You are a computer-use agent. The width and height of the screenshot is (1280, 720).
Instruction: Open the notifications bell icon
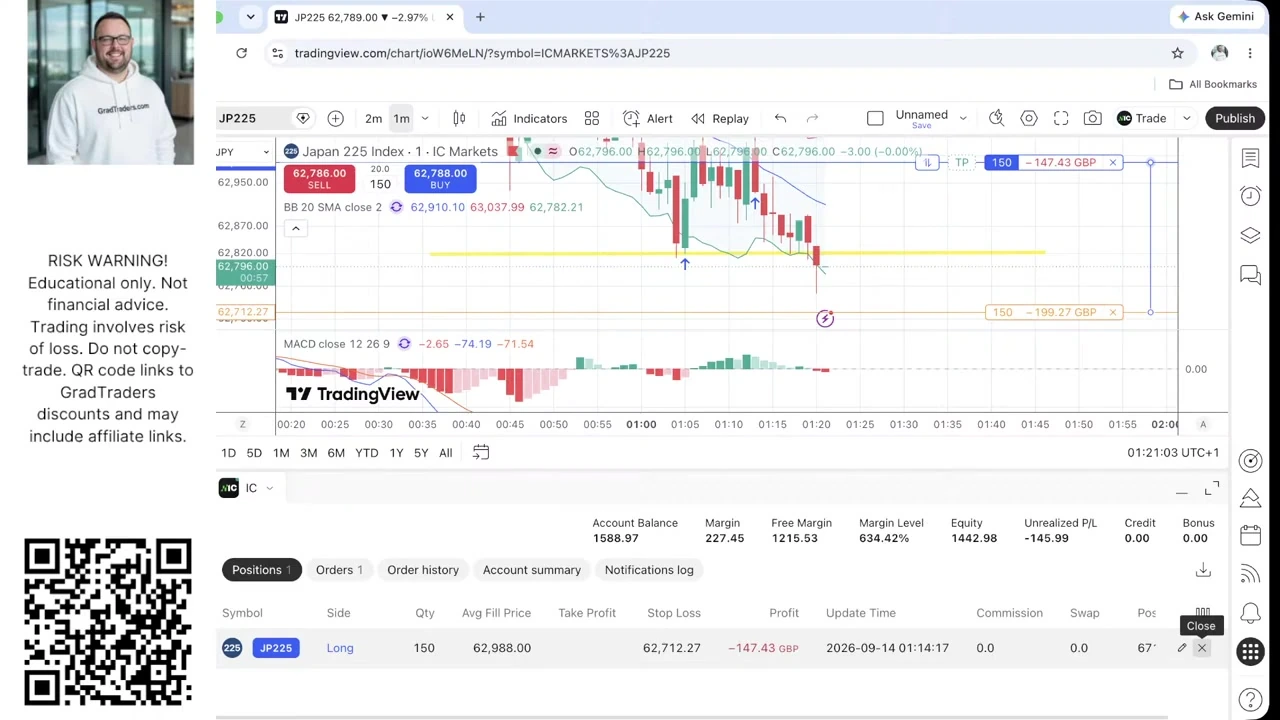tap(1250, 612)
